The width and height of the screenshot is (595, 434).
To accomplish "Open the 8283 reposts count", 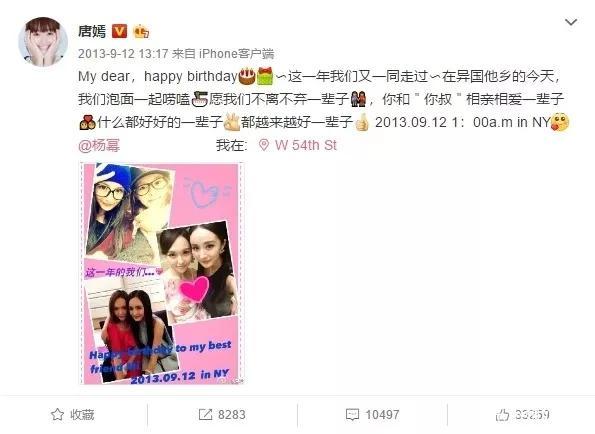I will [x=231, y=415].
